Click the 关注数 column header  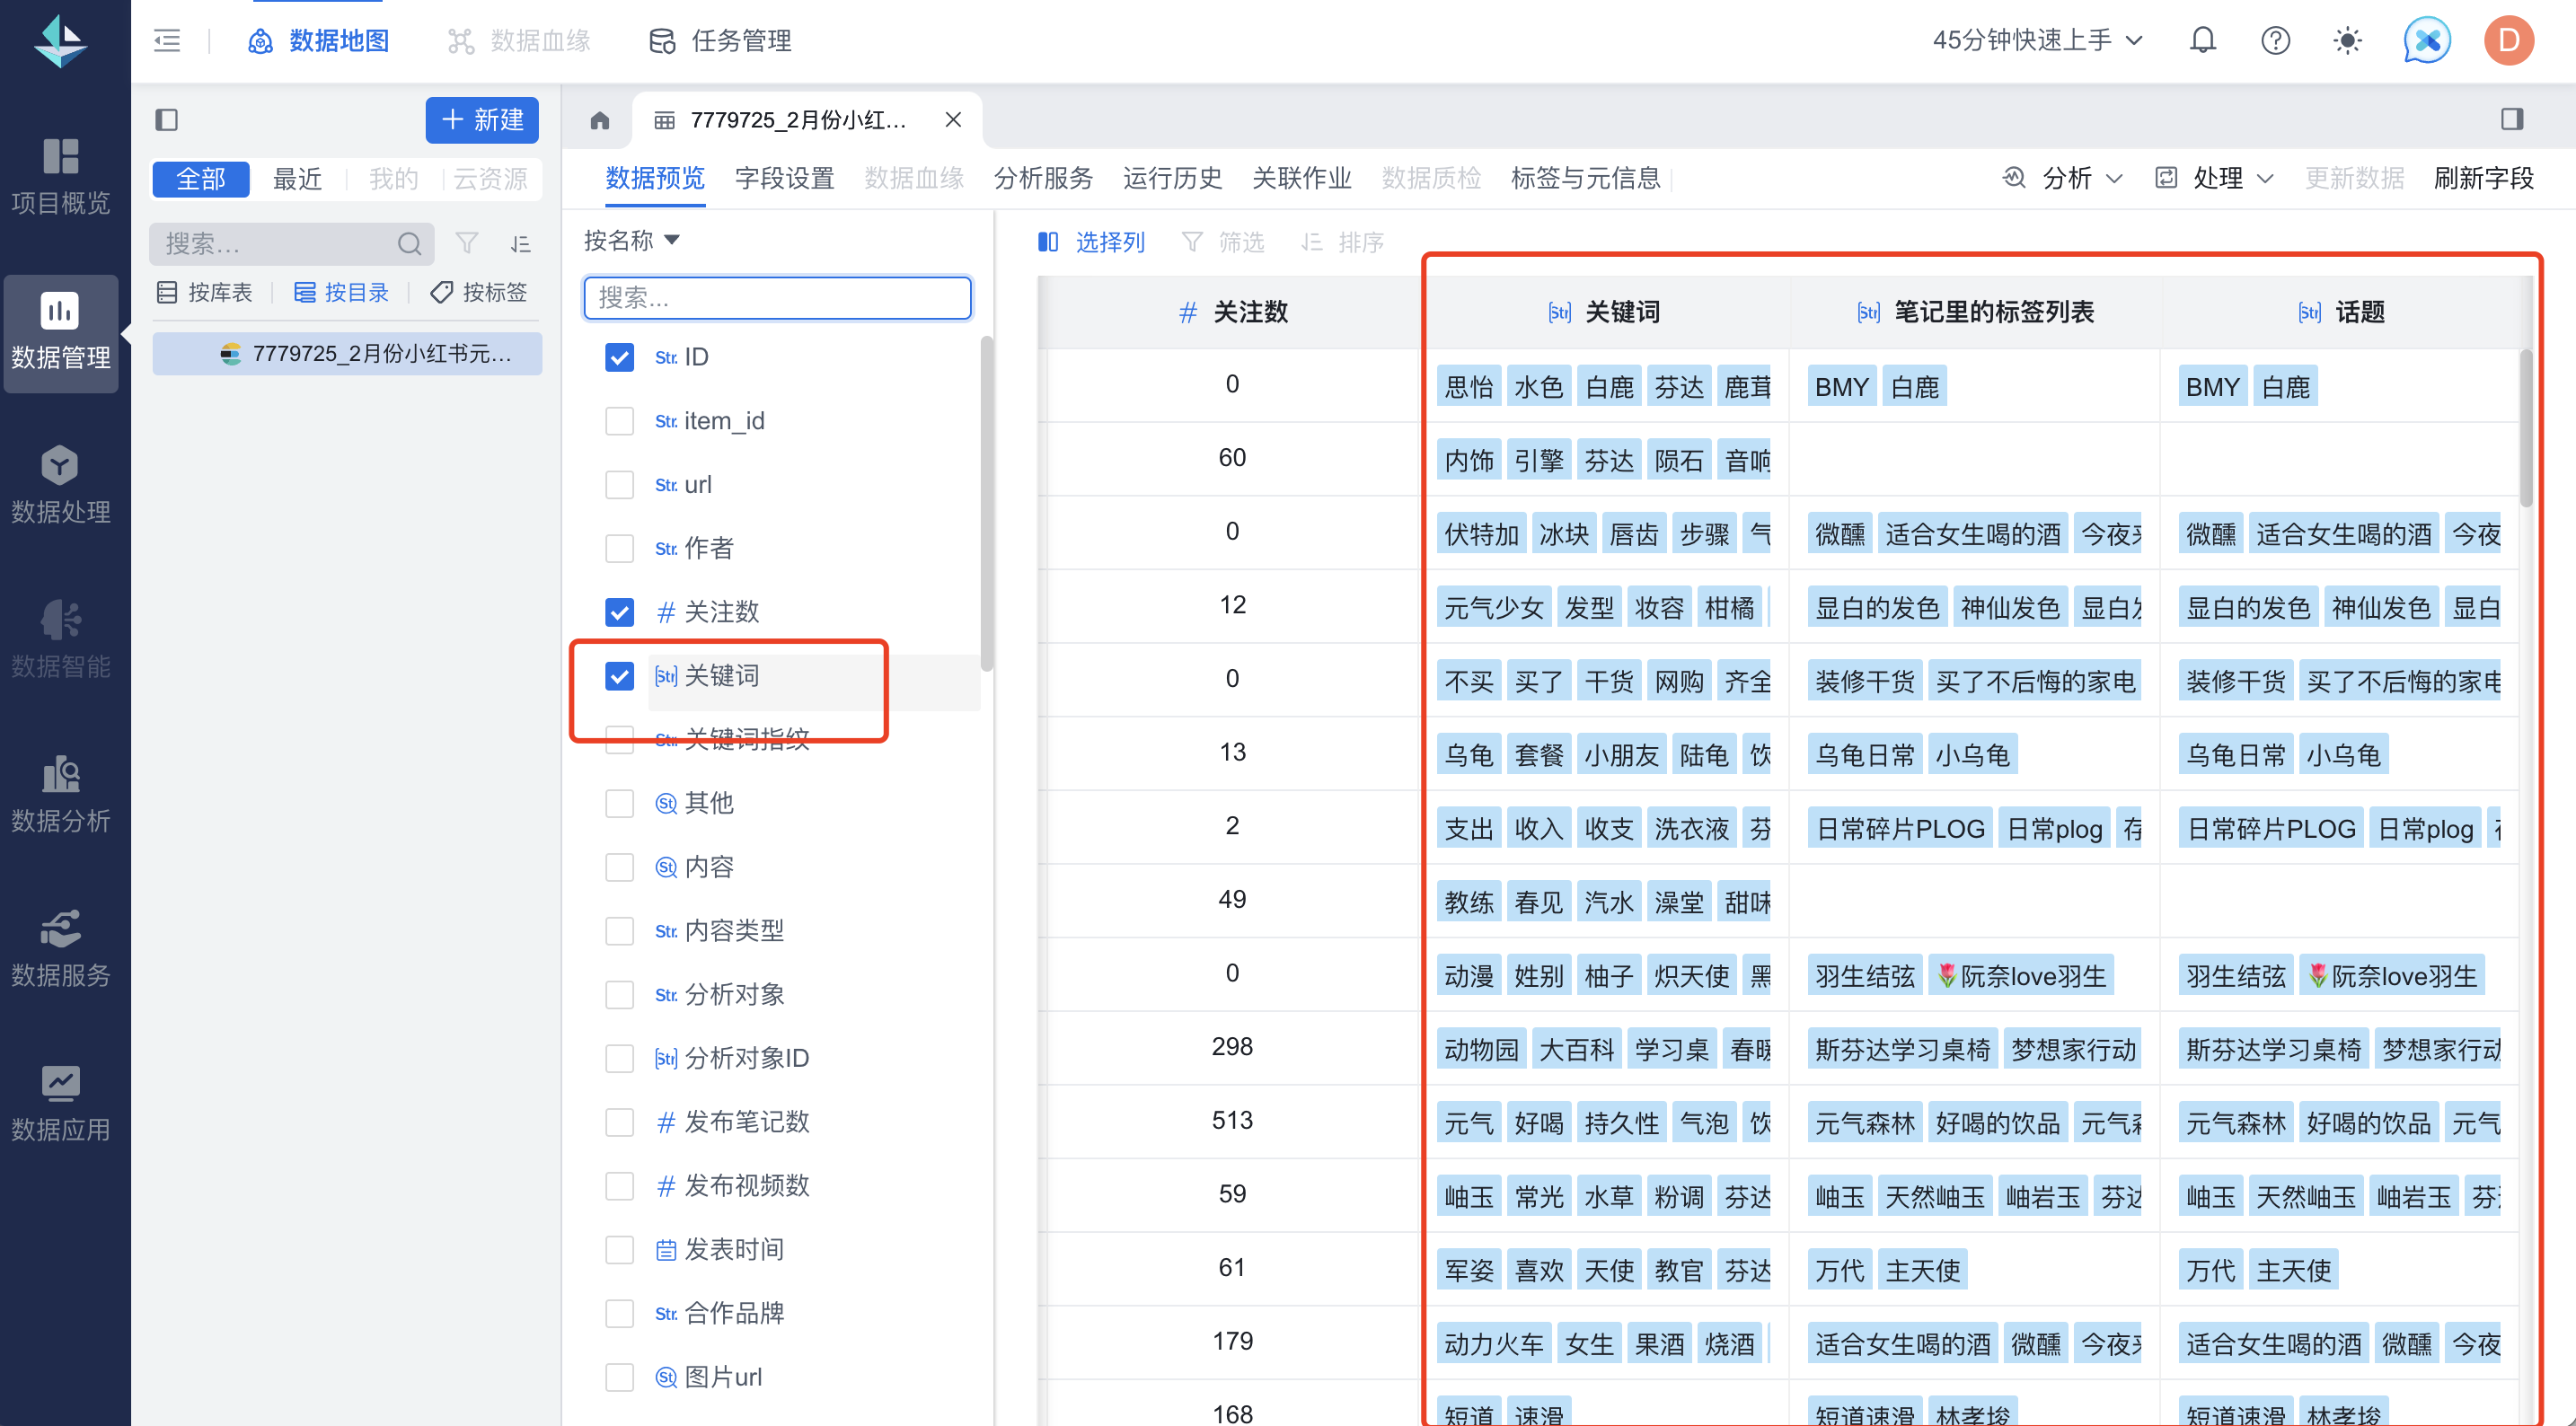point(1232,312)
